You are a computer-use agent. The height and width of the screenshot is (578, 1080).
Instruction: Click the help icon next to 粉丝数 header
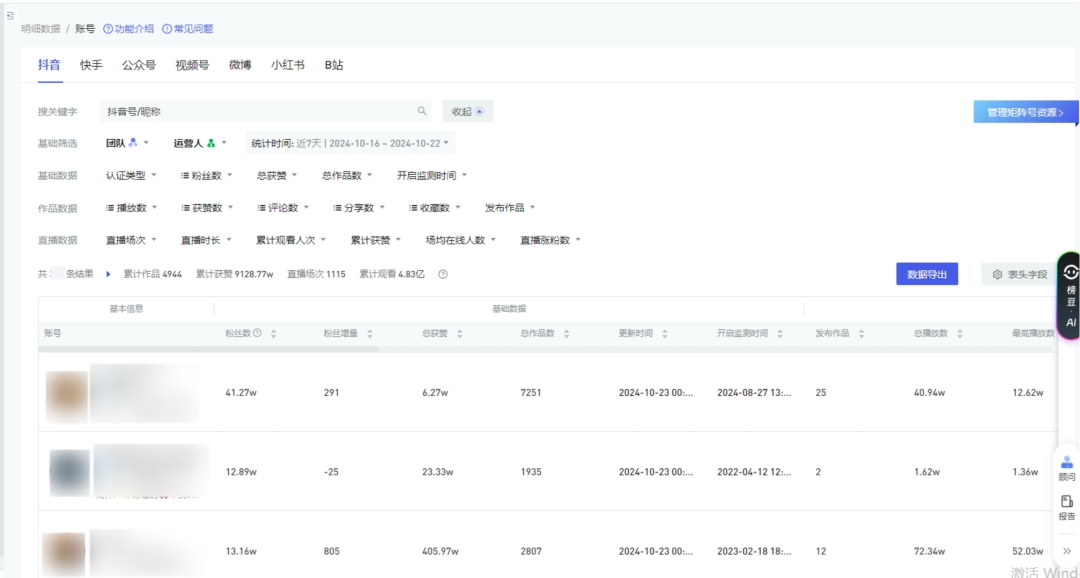coord(258,333)
